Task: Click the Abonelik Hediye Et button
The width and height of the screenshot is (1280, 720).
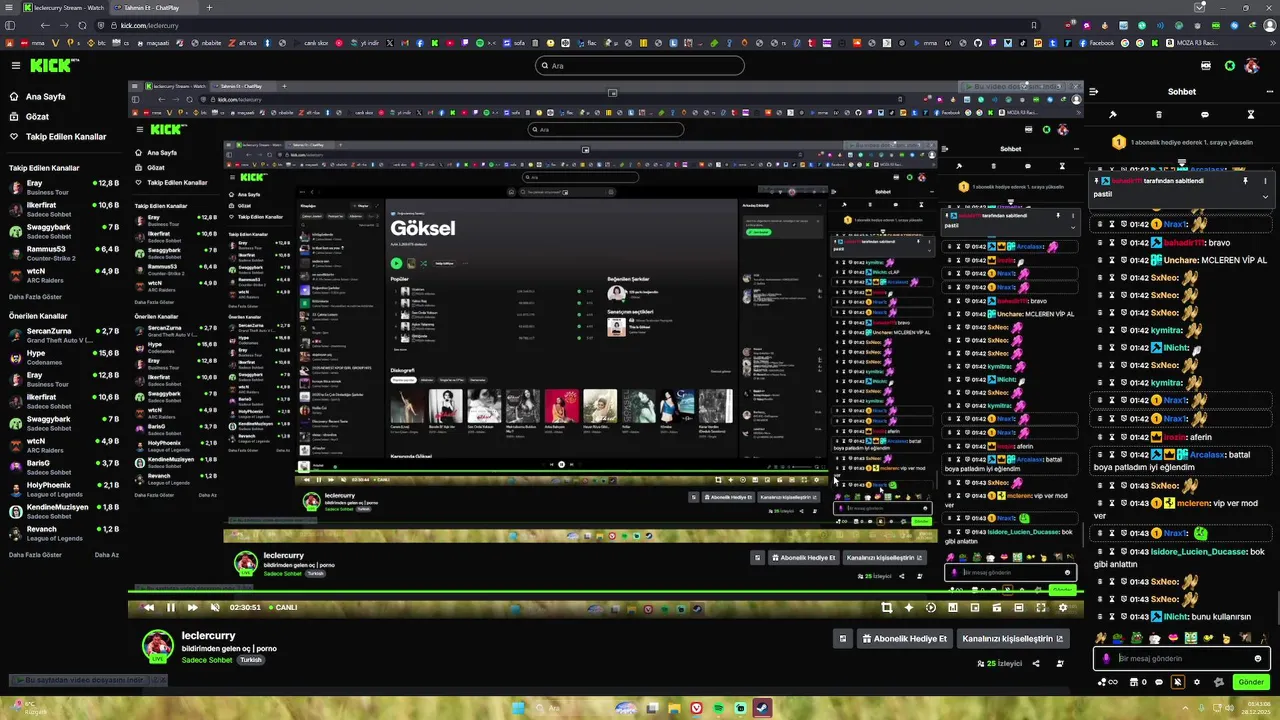Action: tap(903, 638)
